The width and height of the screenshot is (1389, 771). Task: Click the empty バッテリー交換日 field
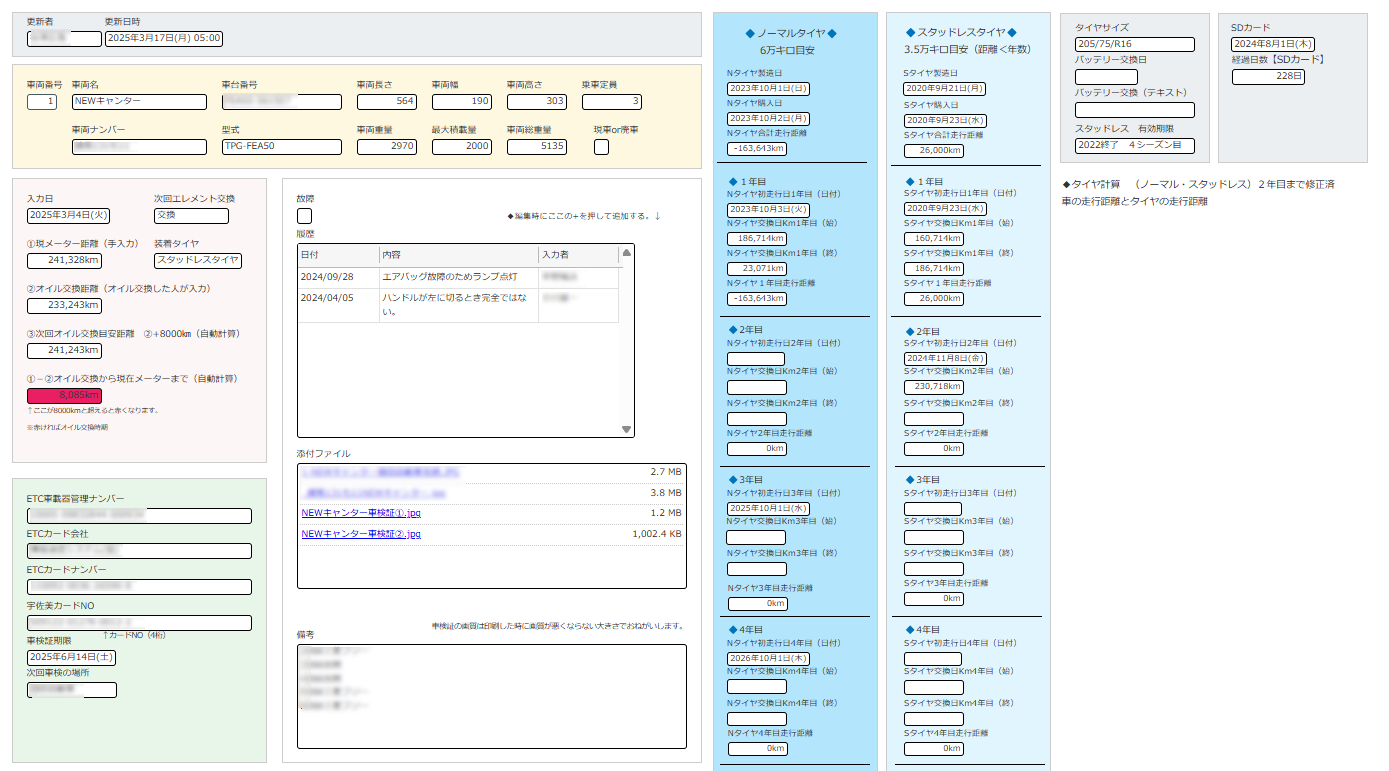[1106, 77]
